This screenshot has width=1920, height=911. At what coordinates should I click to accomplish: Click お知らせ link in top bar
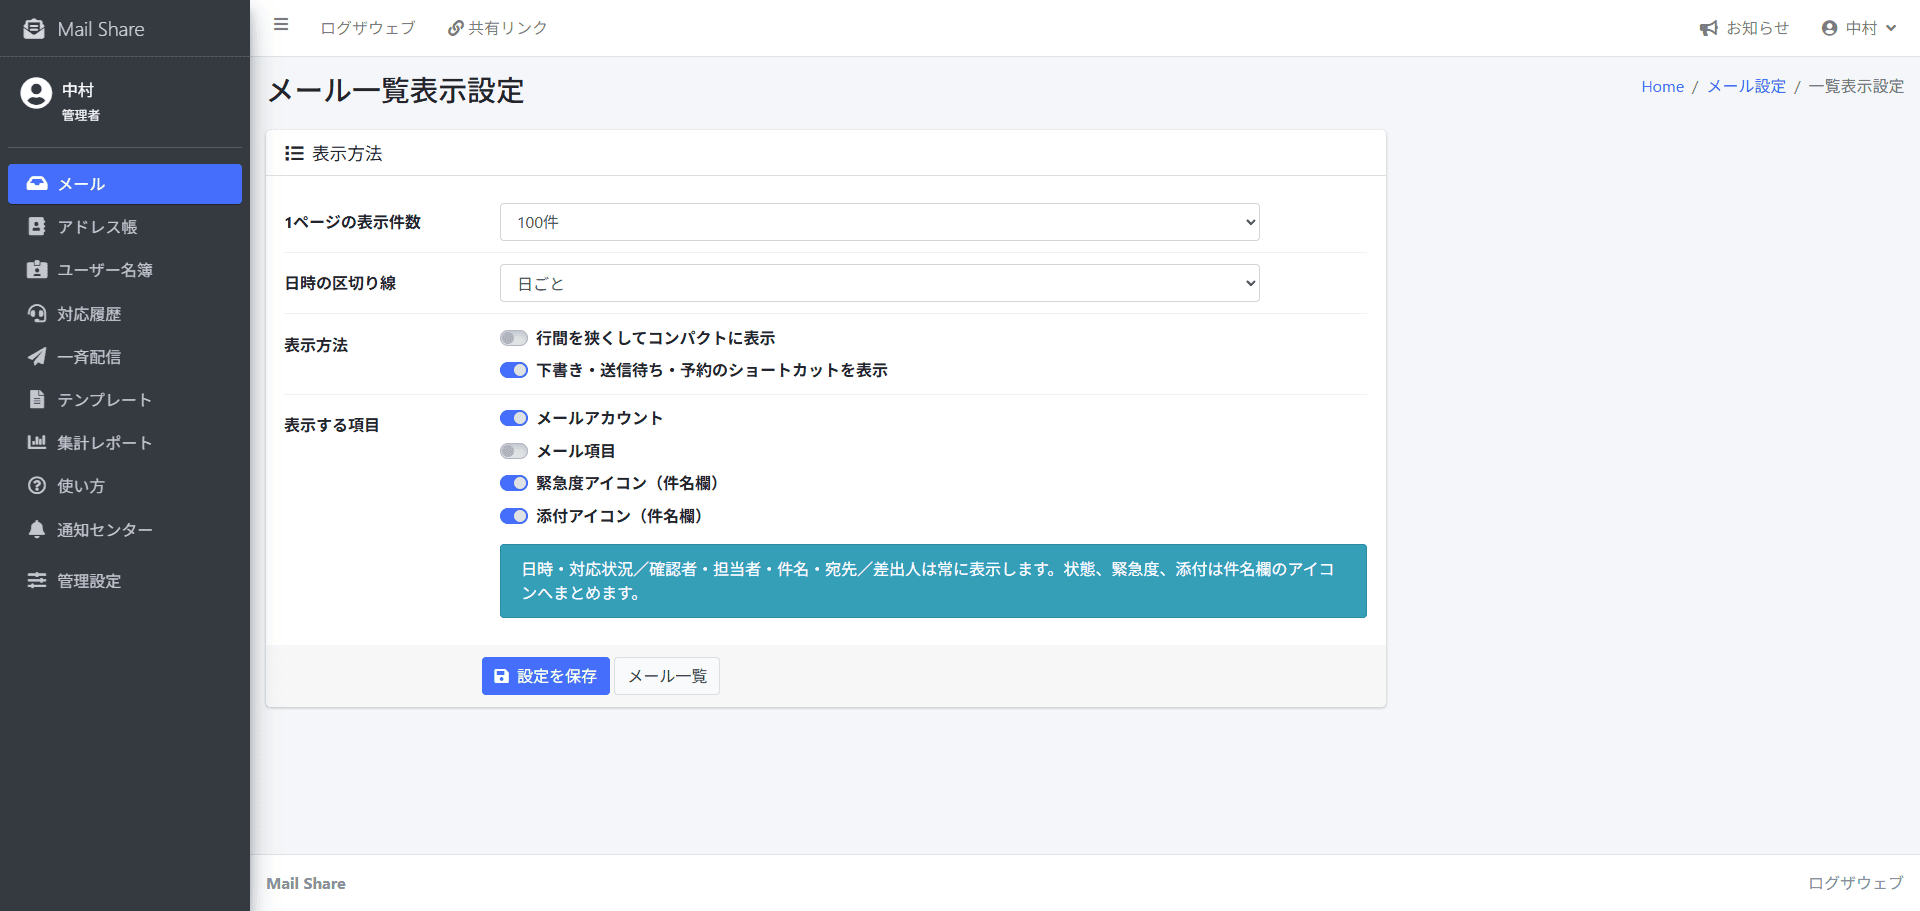click(x=1744, y=28)
